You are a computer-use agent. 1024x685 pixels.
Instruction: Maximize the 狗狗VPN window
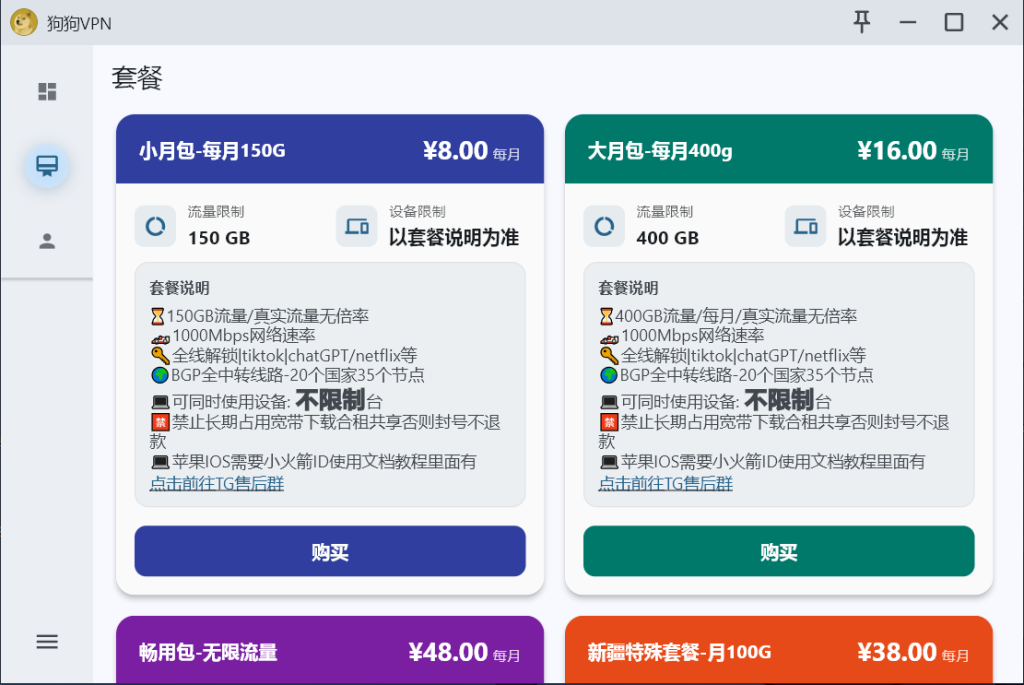(x=954, y=22)
